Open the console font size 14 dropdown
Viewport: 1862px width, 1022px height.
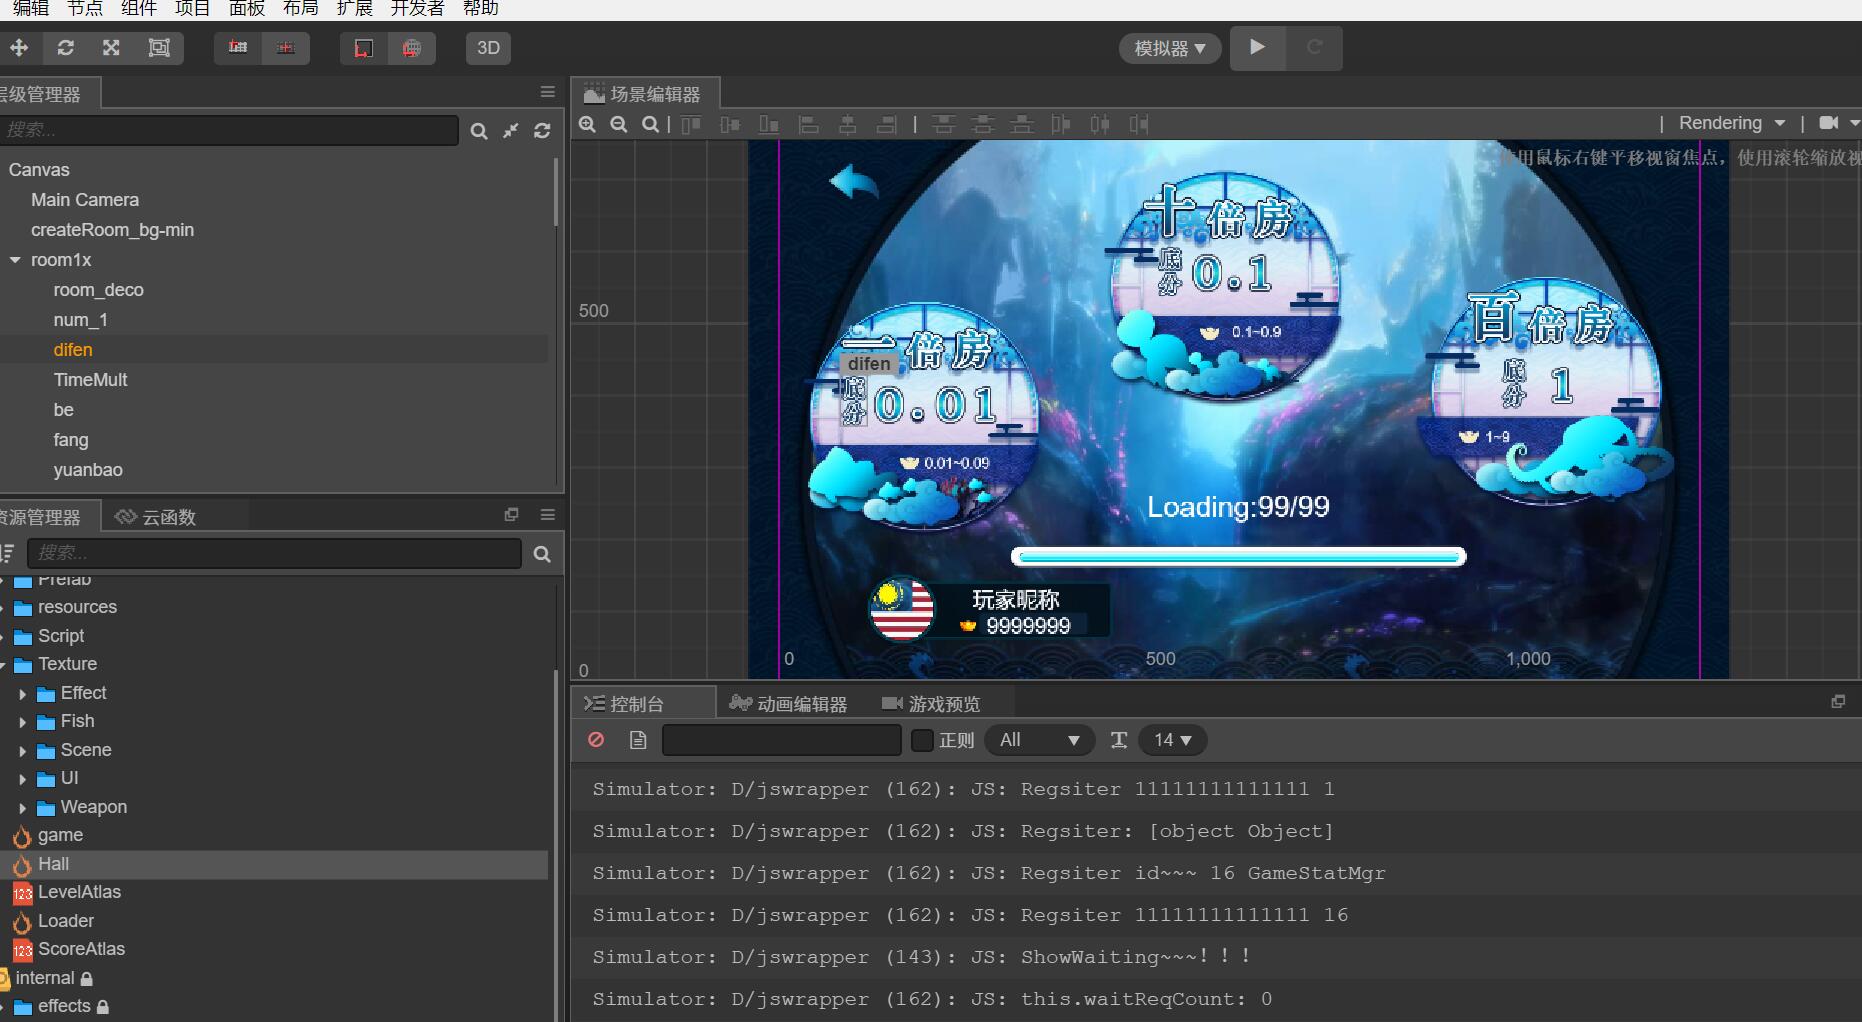tap(1172, 740)
